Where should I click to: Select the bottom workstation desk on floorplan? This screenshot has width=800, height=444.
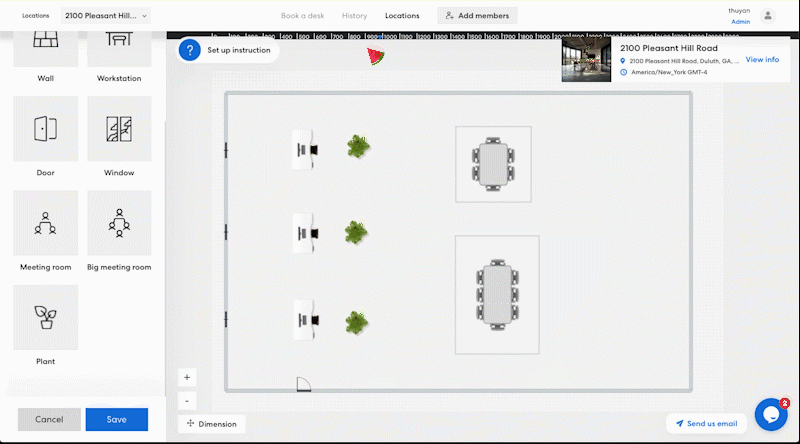(306, 320)
